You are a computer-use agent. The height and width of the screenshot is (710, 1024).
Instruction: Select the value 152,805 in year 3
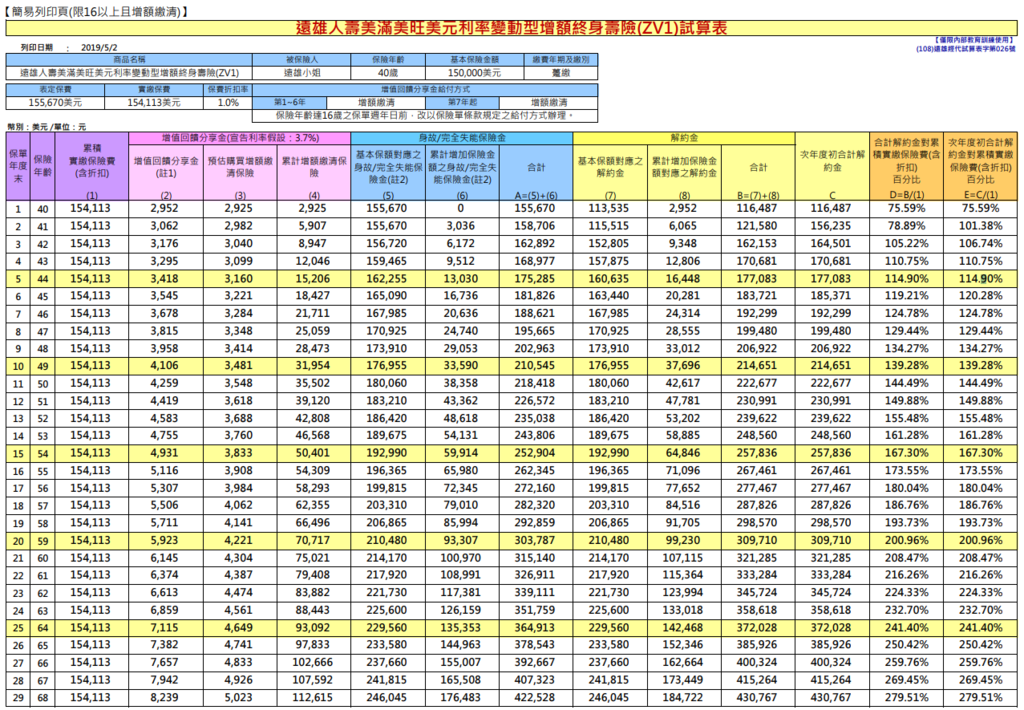[609, 244]
